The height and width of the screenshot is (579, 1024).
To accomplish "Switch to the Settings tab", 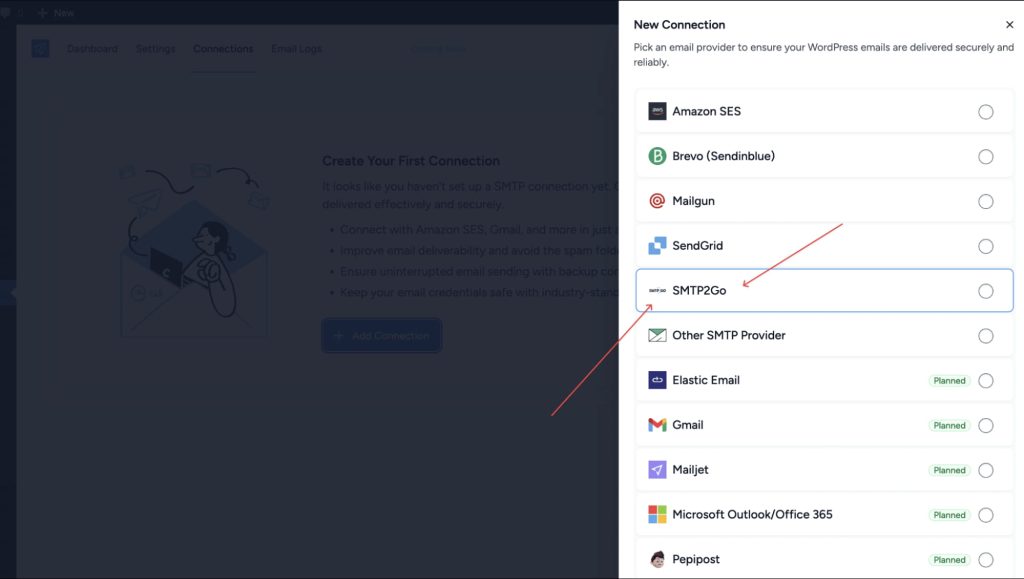I will 155,48.
